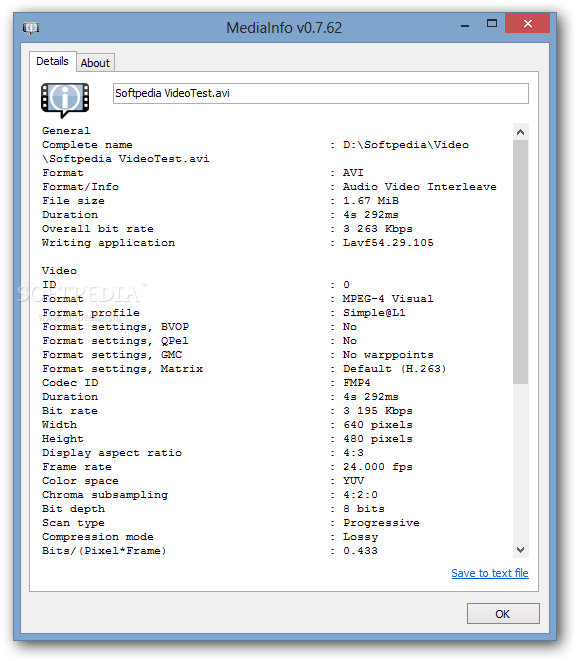Open the Save to text file link
This screenshot has height=661, width=577.
click(x=490, y=573)
